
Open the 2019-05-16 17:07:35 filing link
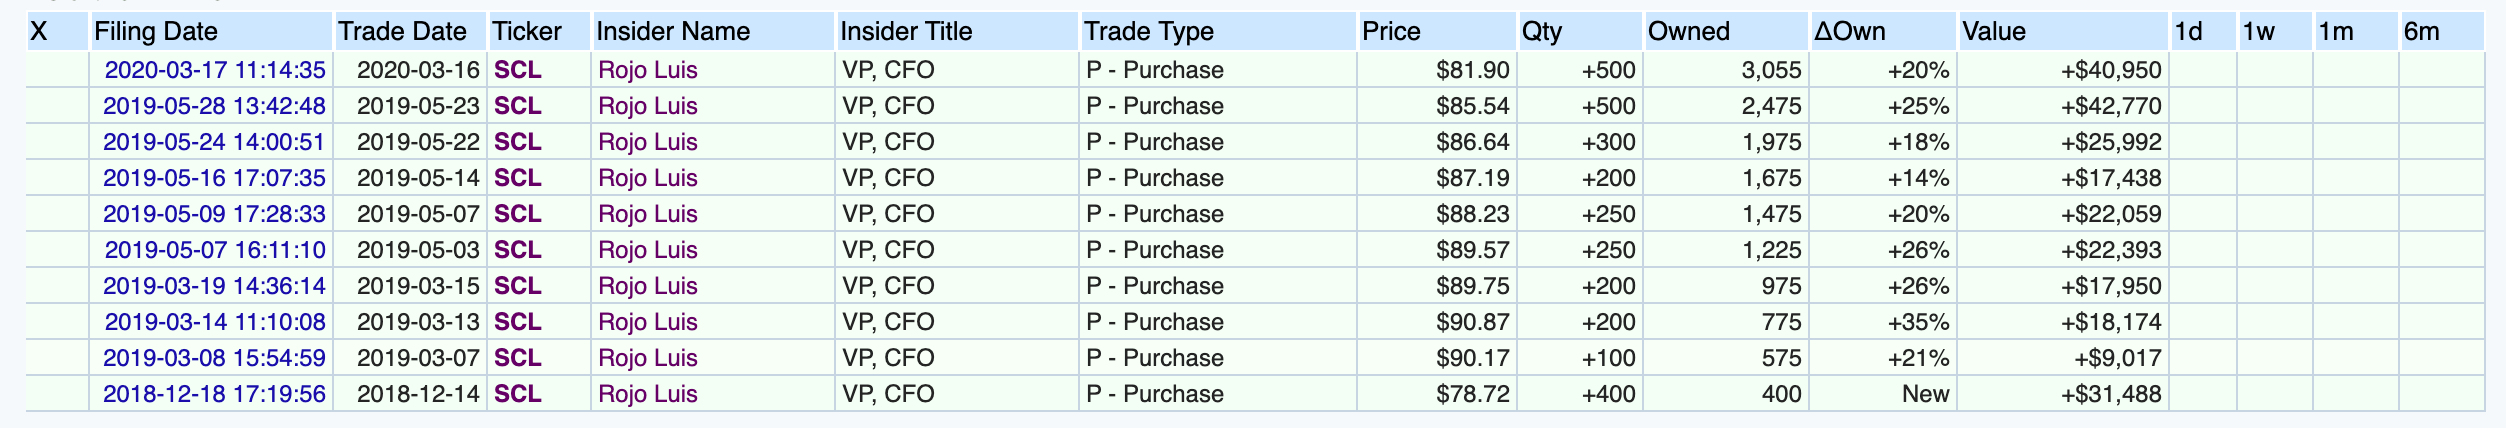214,178
